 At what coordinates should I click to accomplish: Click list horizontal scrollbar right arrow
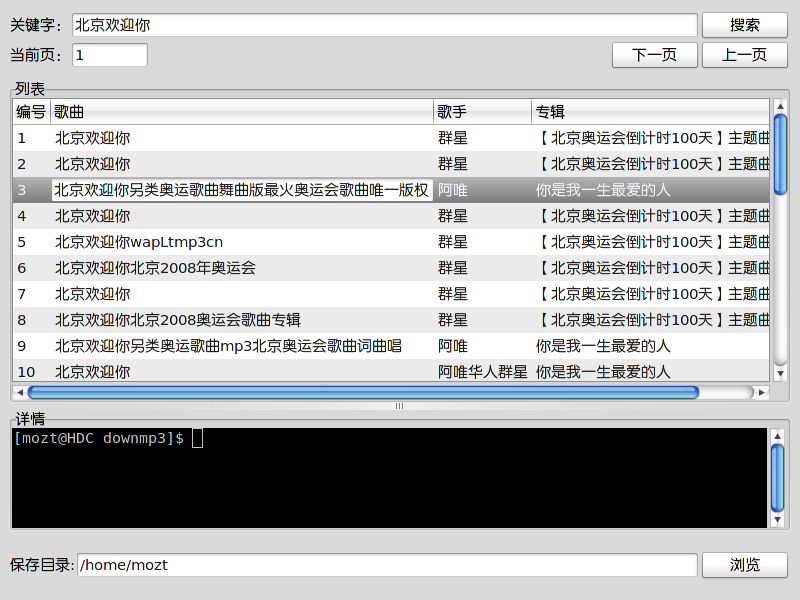(762, 392)
